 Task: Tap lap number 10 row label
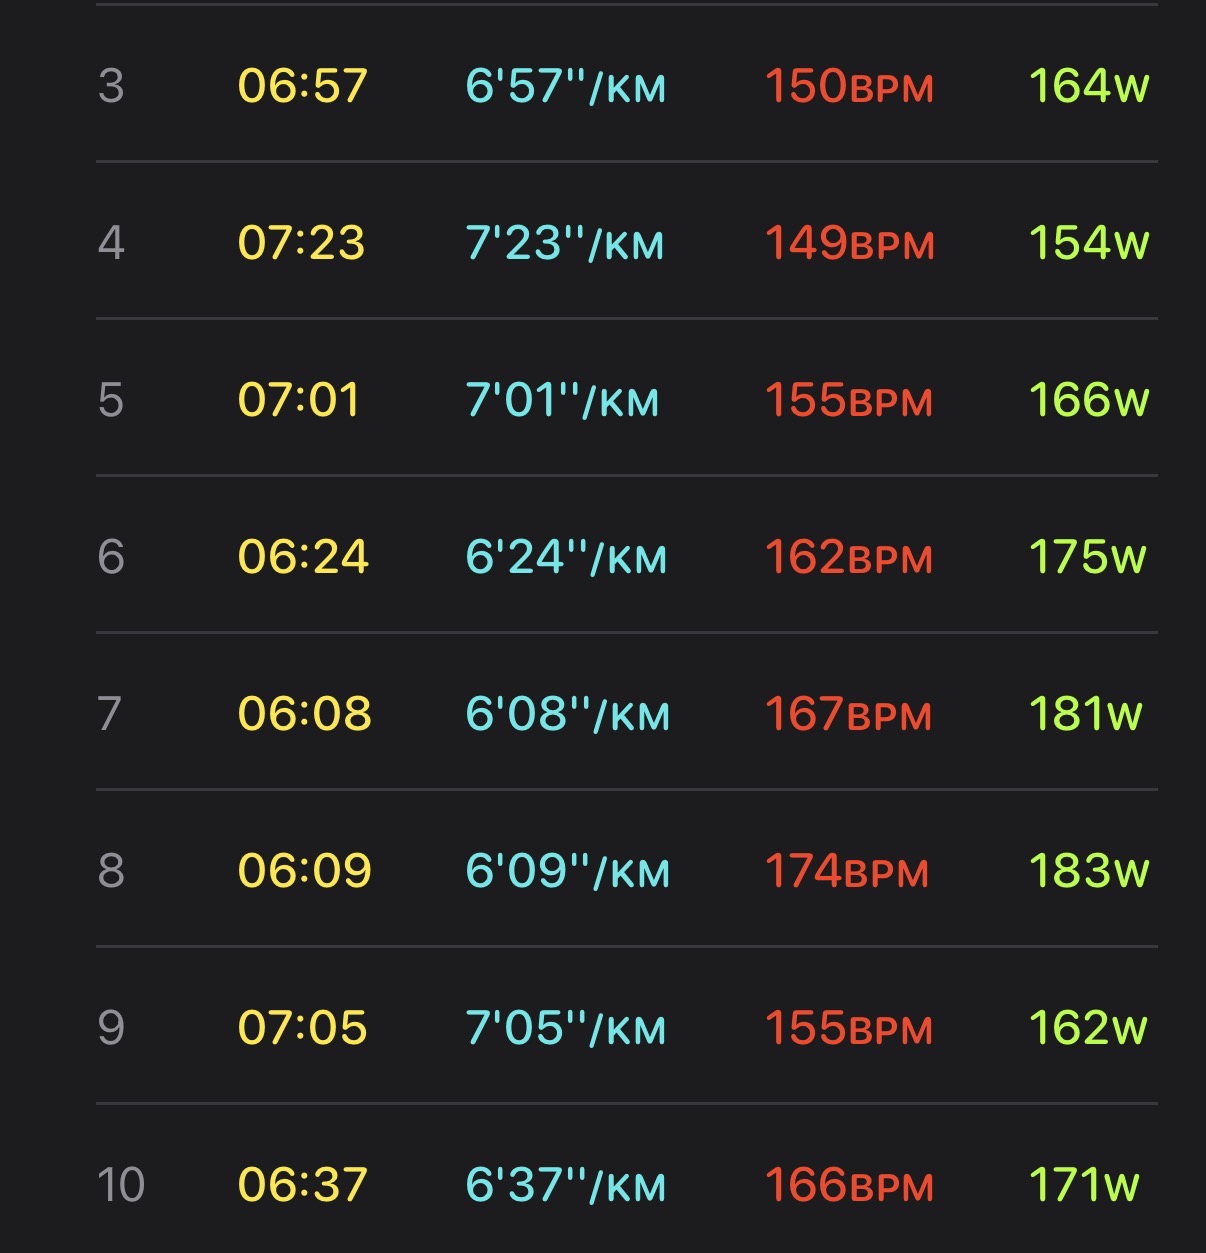click(121, 1185)
